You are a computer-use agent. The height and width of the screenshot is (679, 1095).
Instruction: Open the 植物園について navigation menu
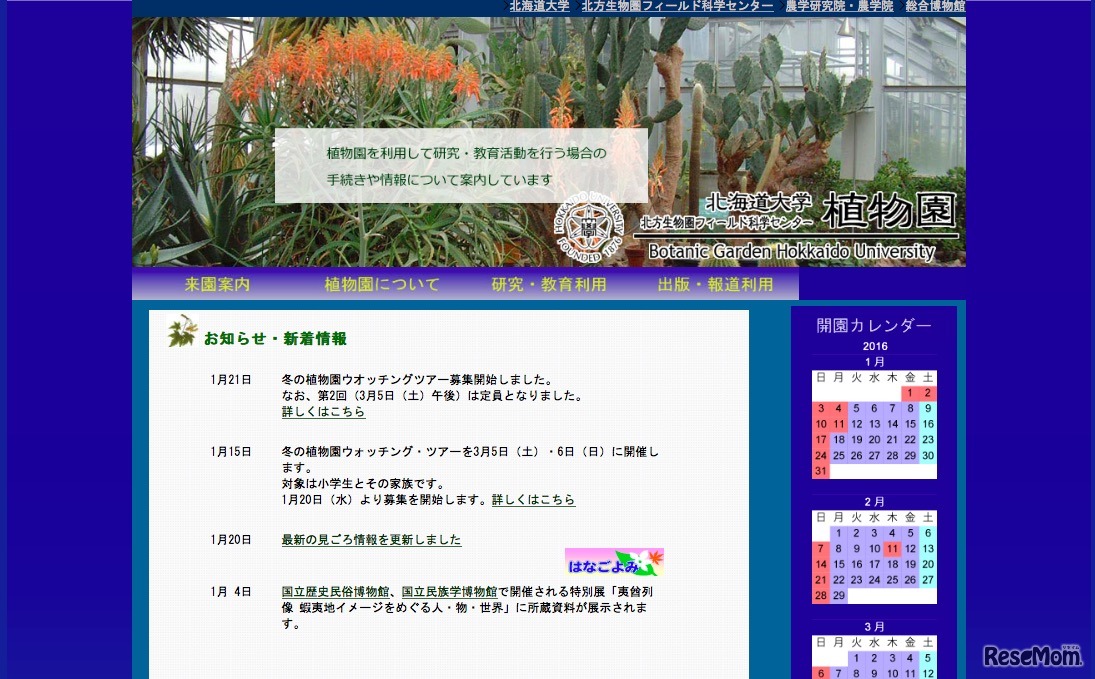(x=382, y=284)
